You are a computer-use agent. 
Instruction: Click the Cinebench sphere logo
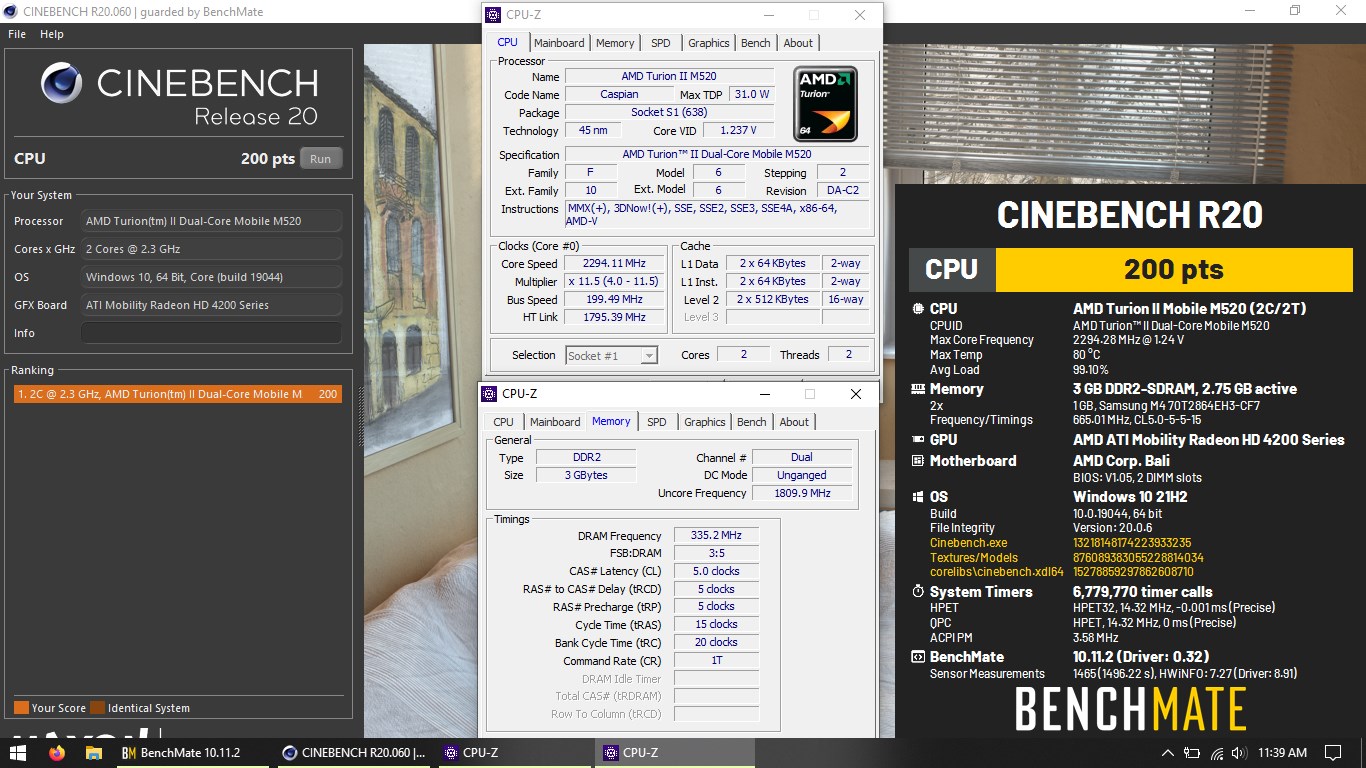click(x=61, y=83)
